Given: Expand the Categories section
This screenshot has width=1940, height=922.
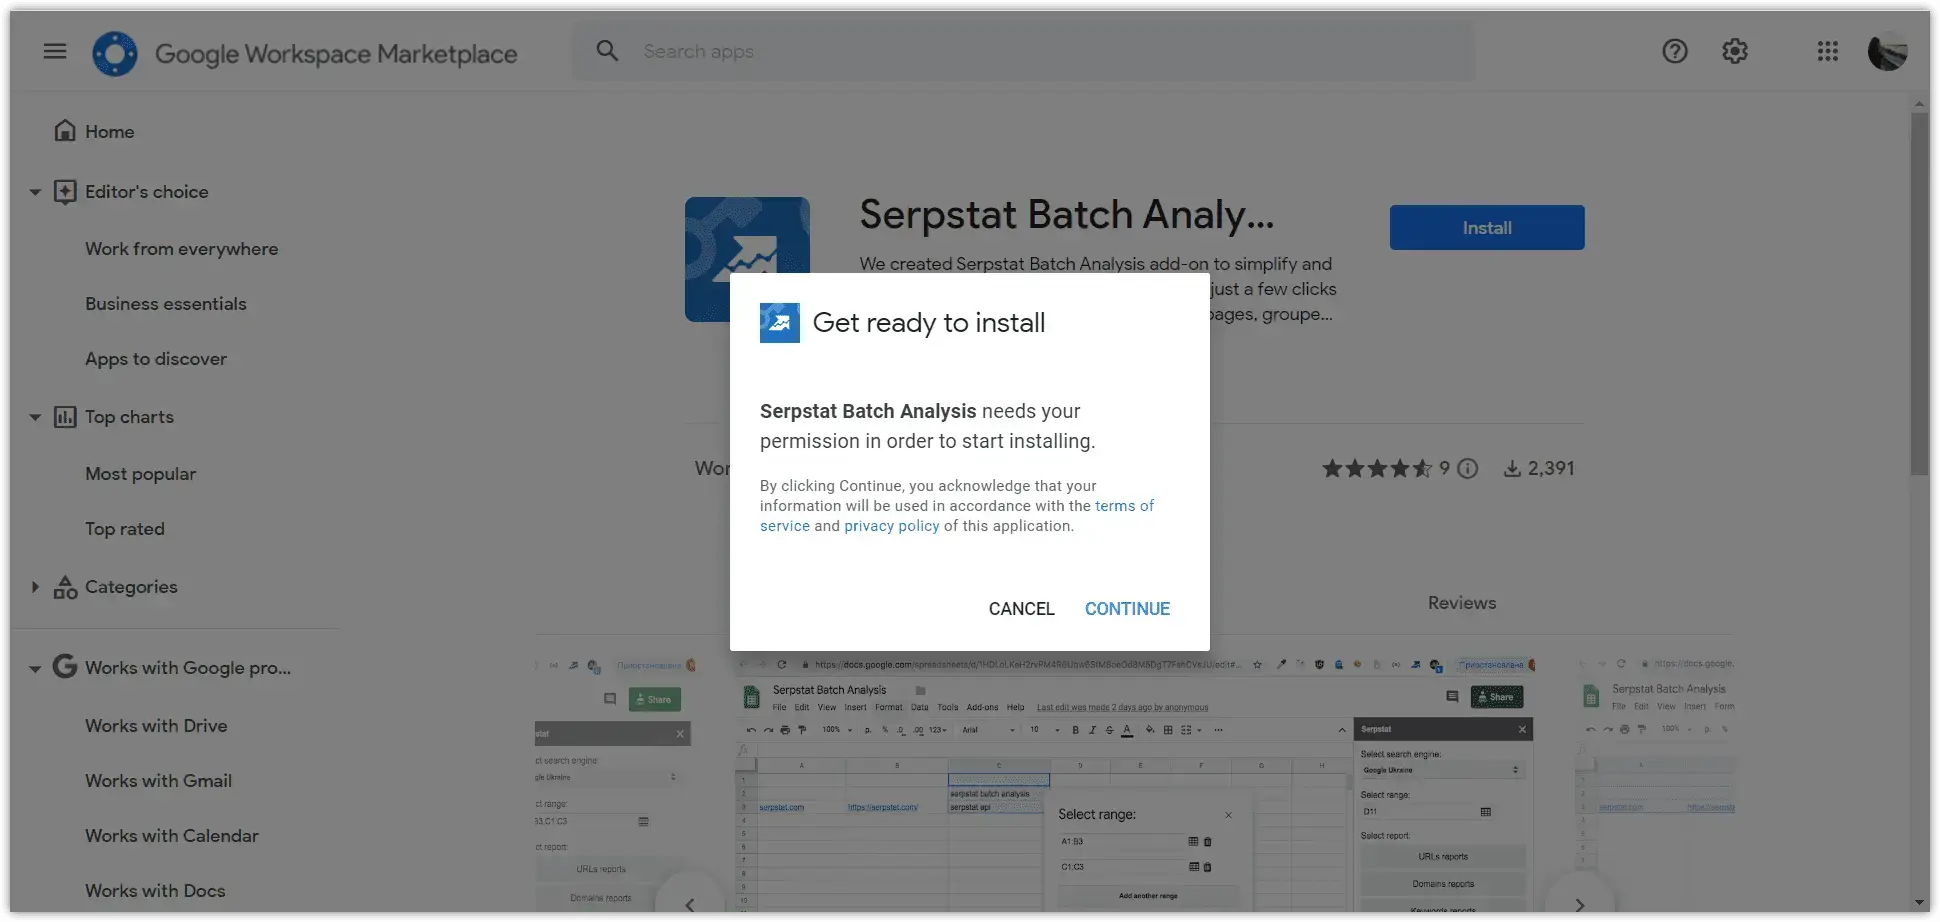Looking at the screenshot, I should pyautogui.click(x=35, y=587).
